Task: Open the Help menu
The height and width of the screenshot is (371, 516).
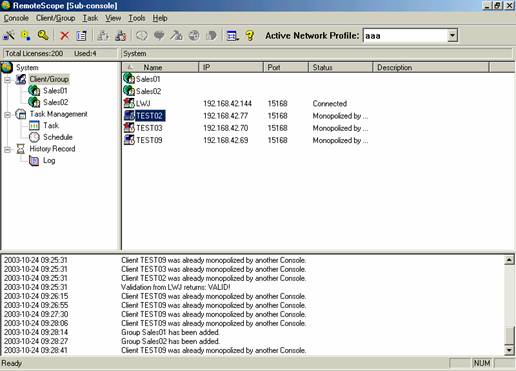Action: 160,18
